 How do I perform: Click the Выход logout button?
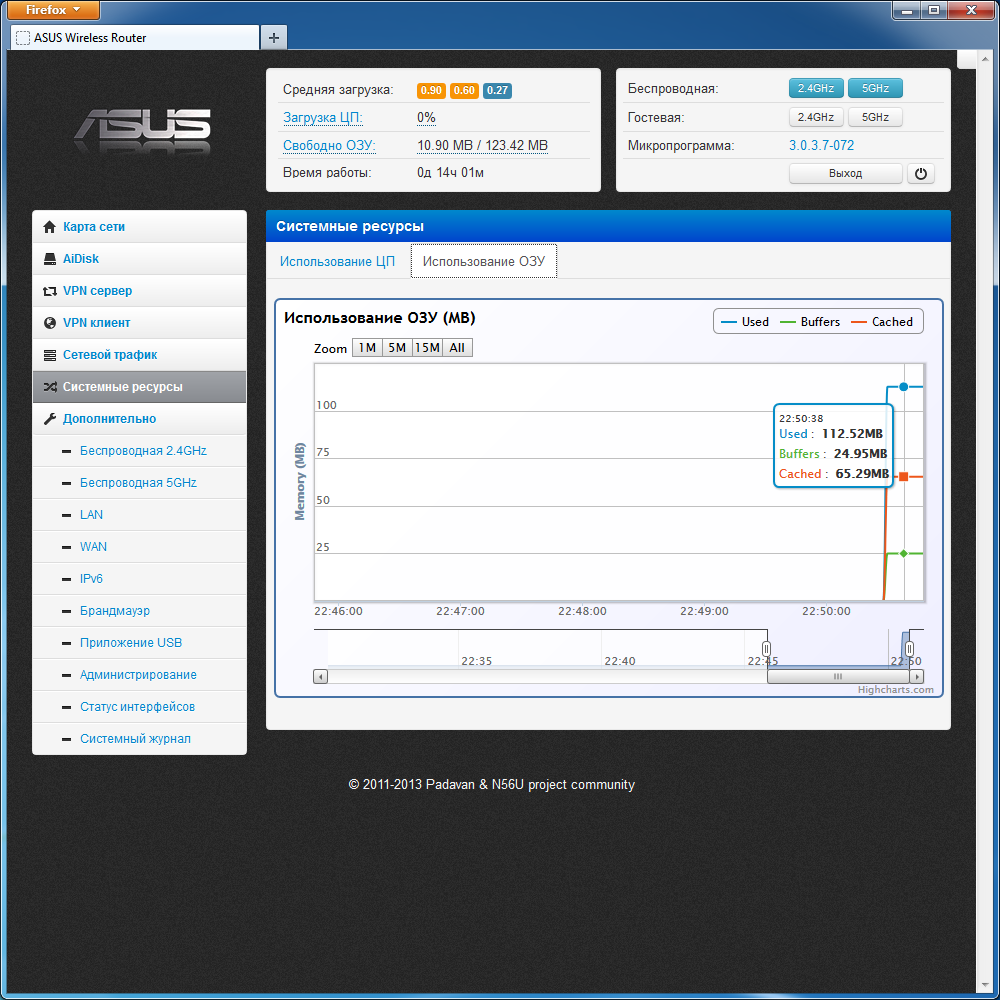pos(845,173)
